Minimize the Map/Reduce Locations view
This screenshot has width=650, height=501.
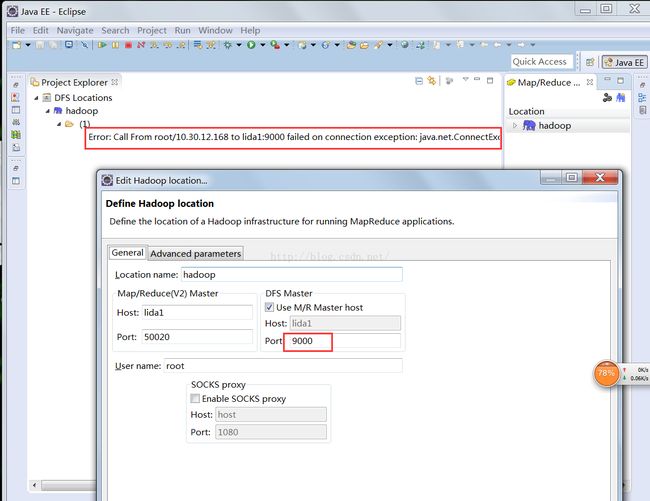coord(607,79)
